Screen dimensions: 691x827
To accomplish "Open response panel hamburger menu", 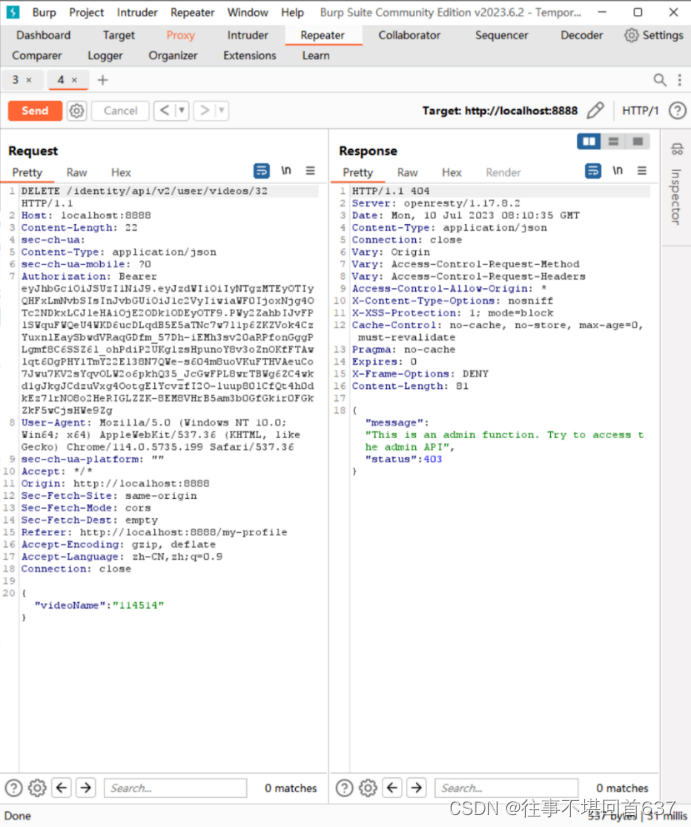I will point(642,170).
